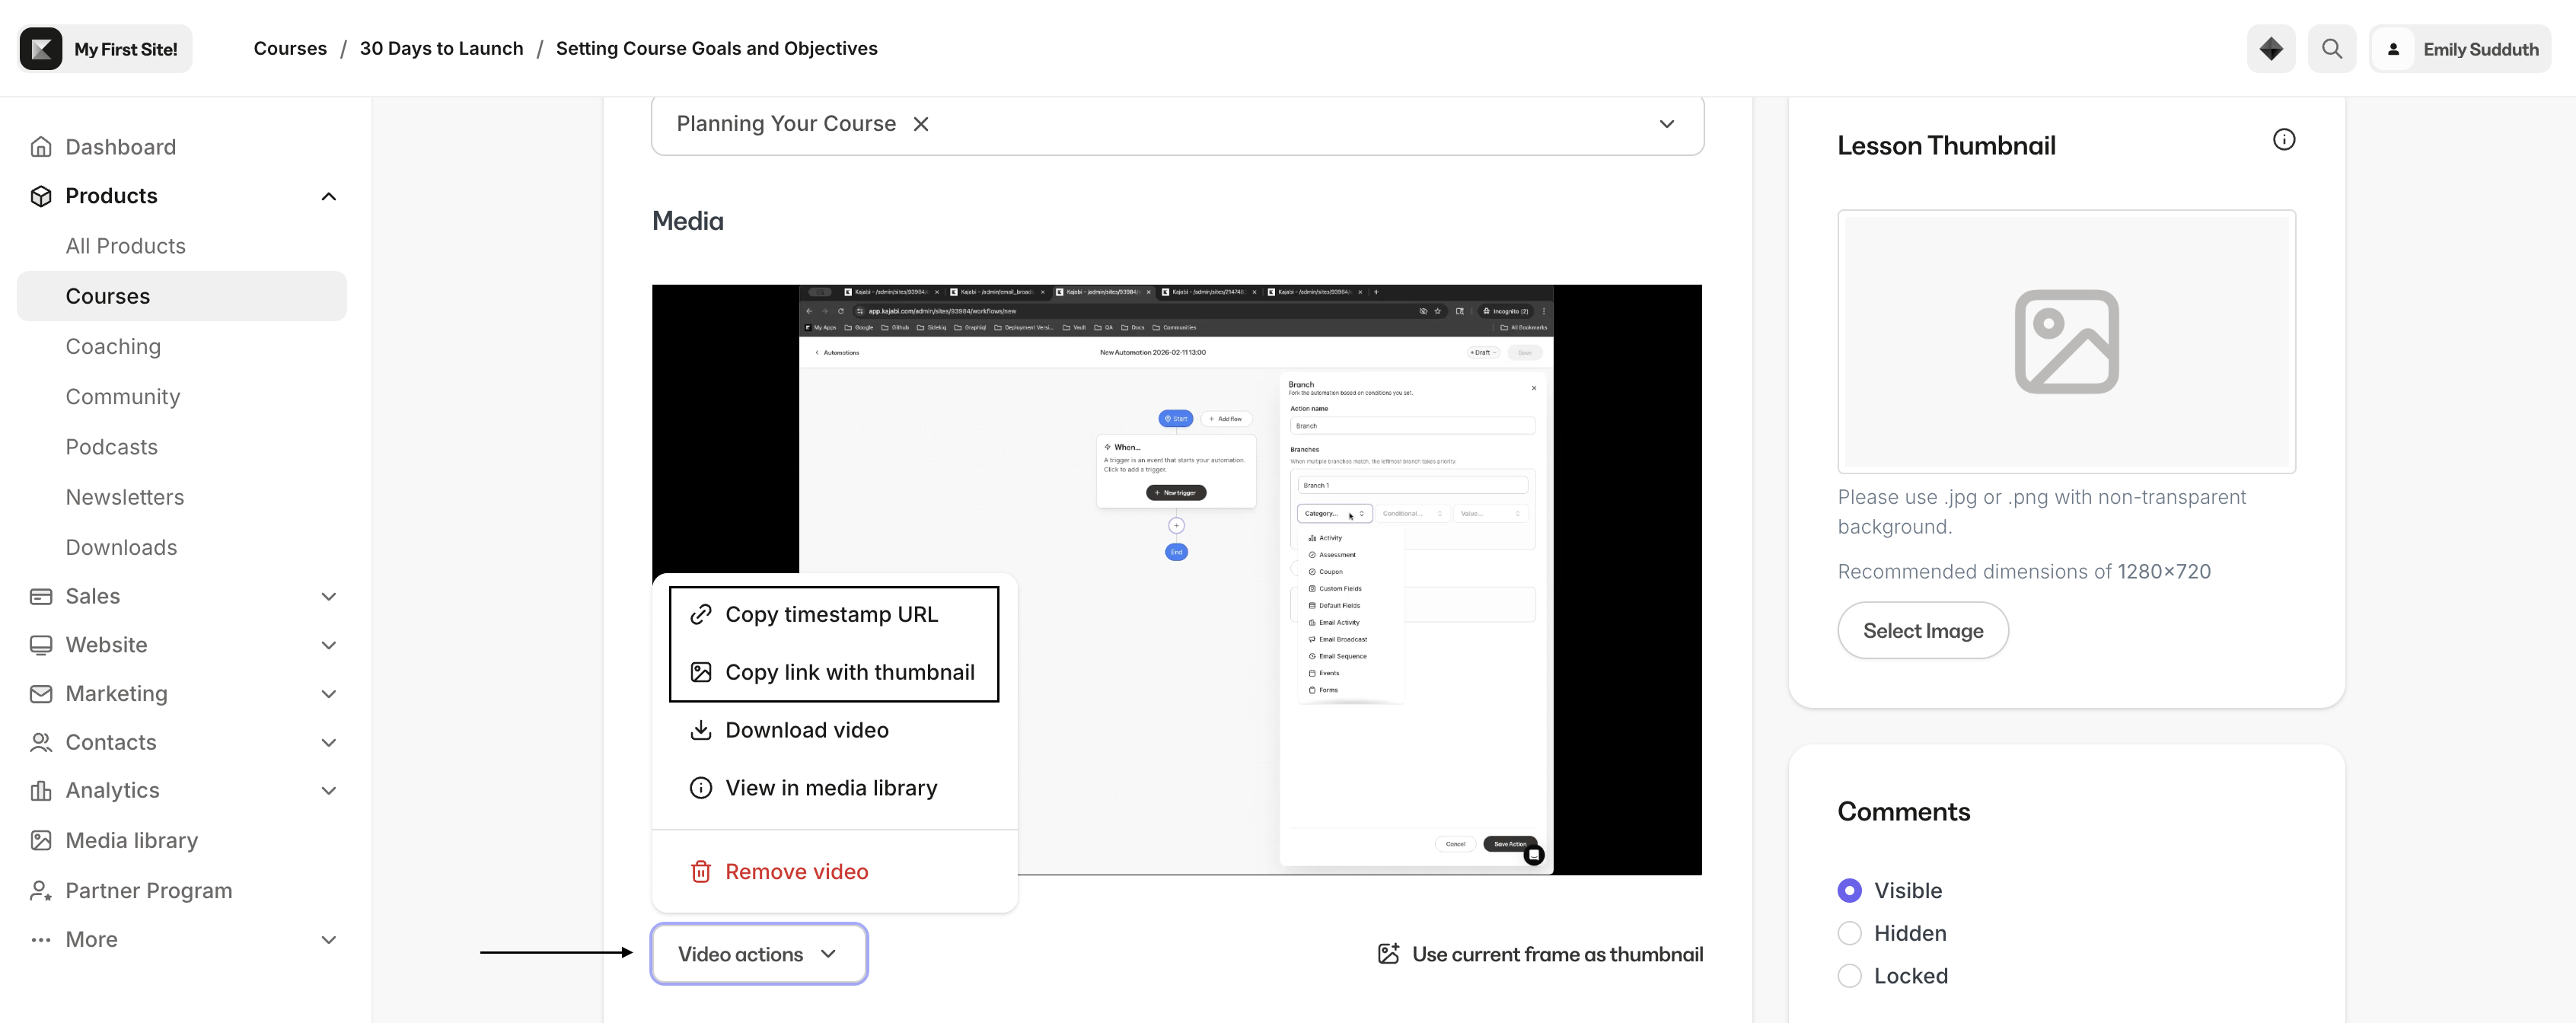2576x1023 pixels.
Task: Choose Copy timestamp URL menu item
Action: point(831,614)
